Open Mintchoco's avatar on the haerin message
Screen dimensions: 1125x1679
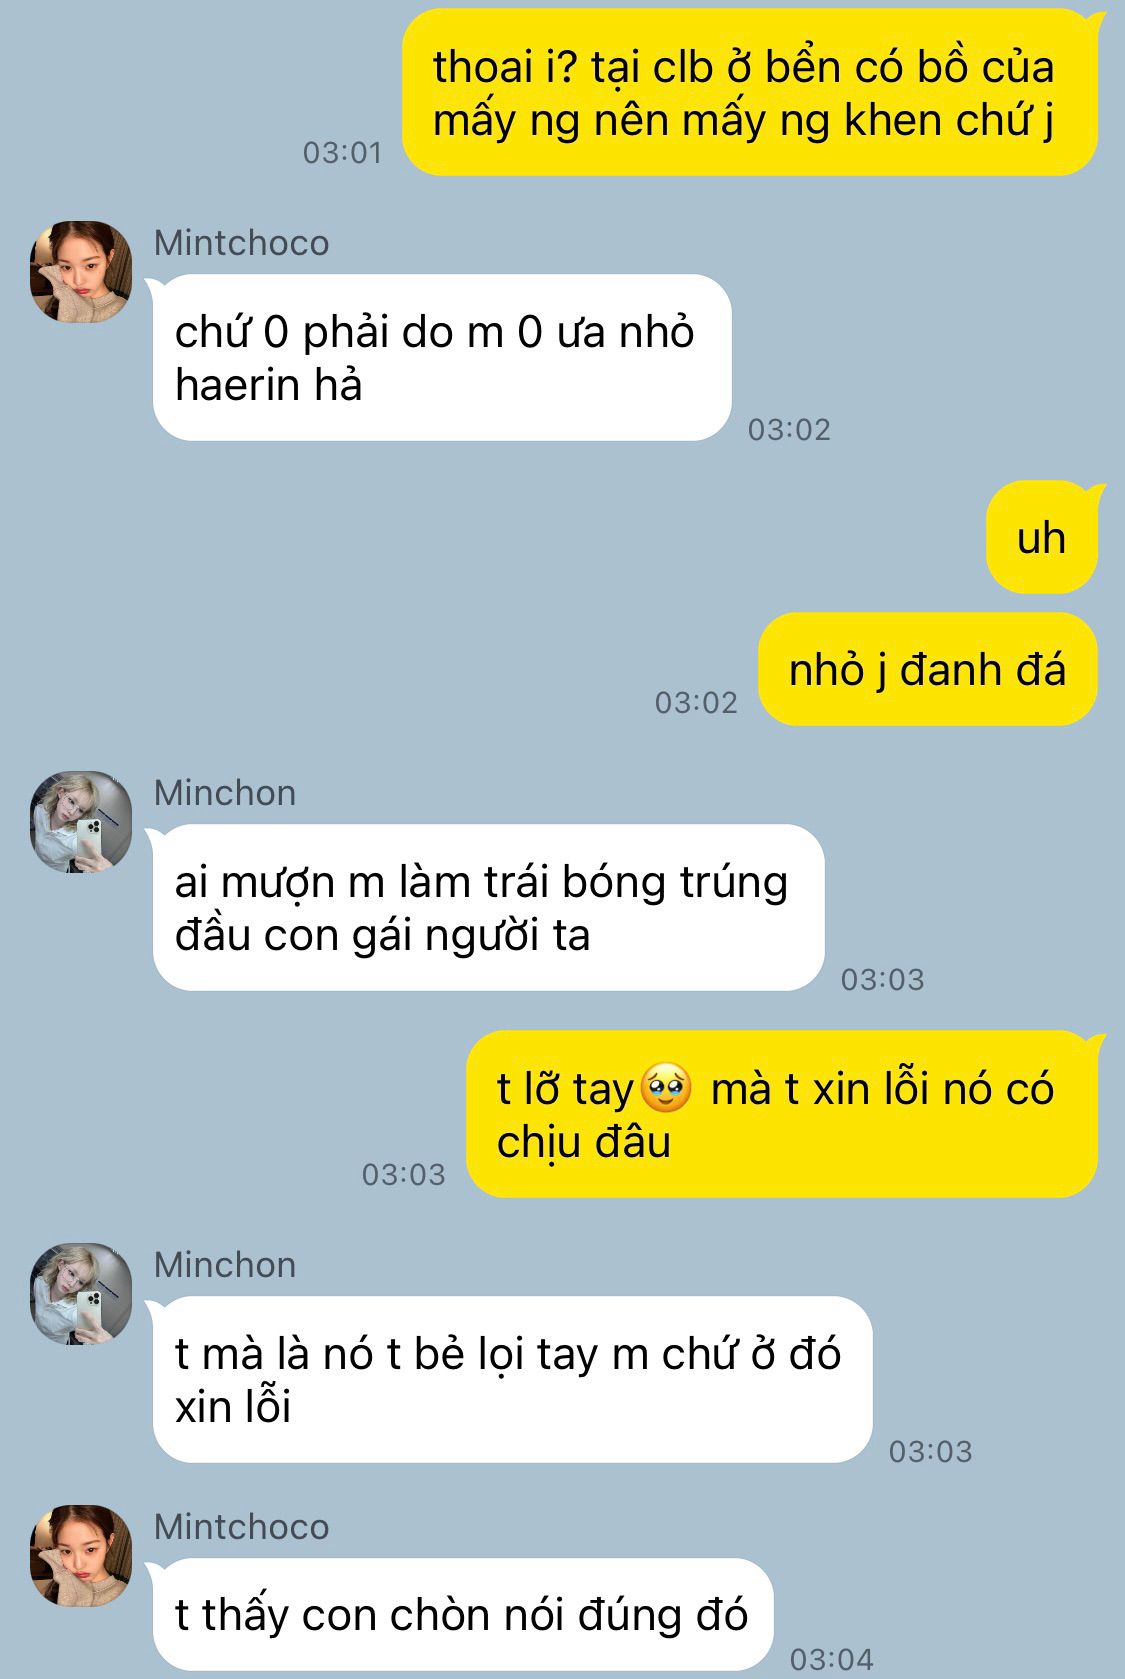click(81, 272)
